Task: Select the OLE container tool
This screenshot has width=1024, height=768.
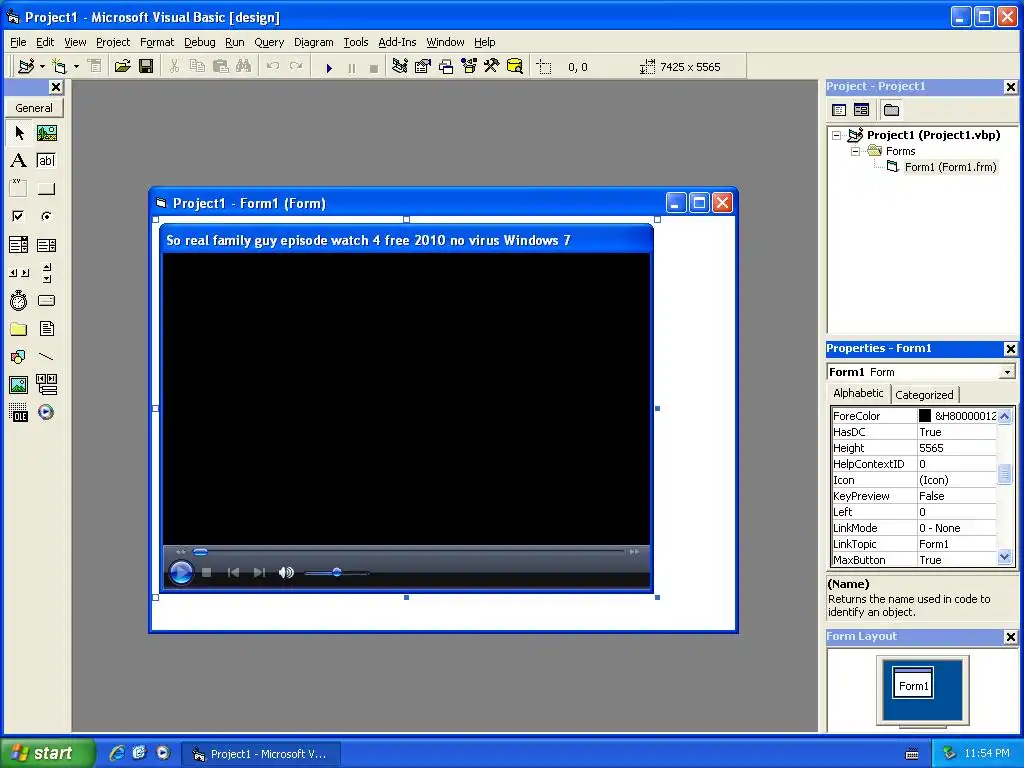Action: (x=19, y=412)
